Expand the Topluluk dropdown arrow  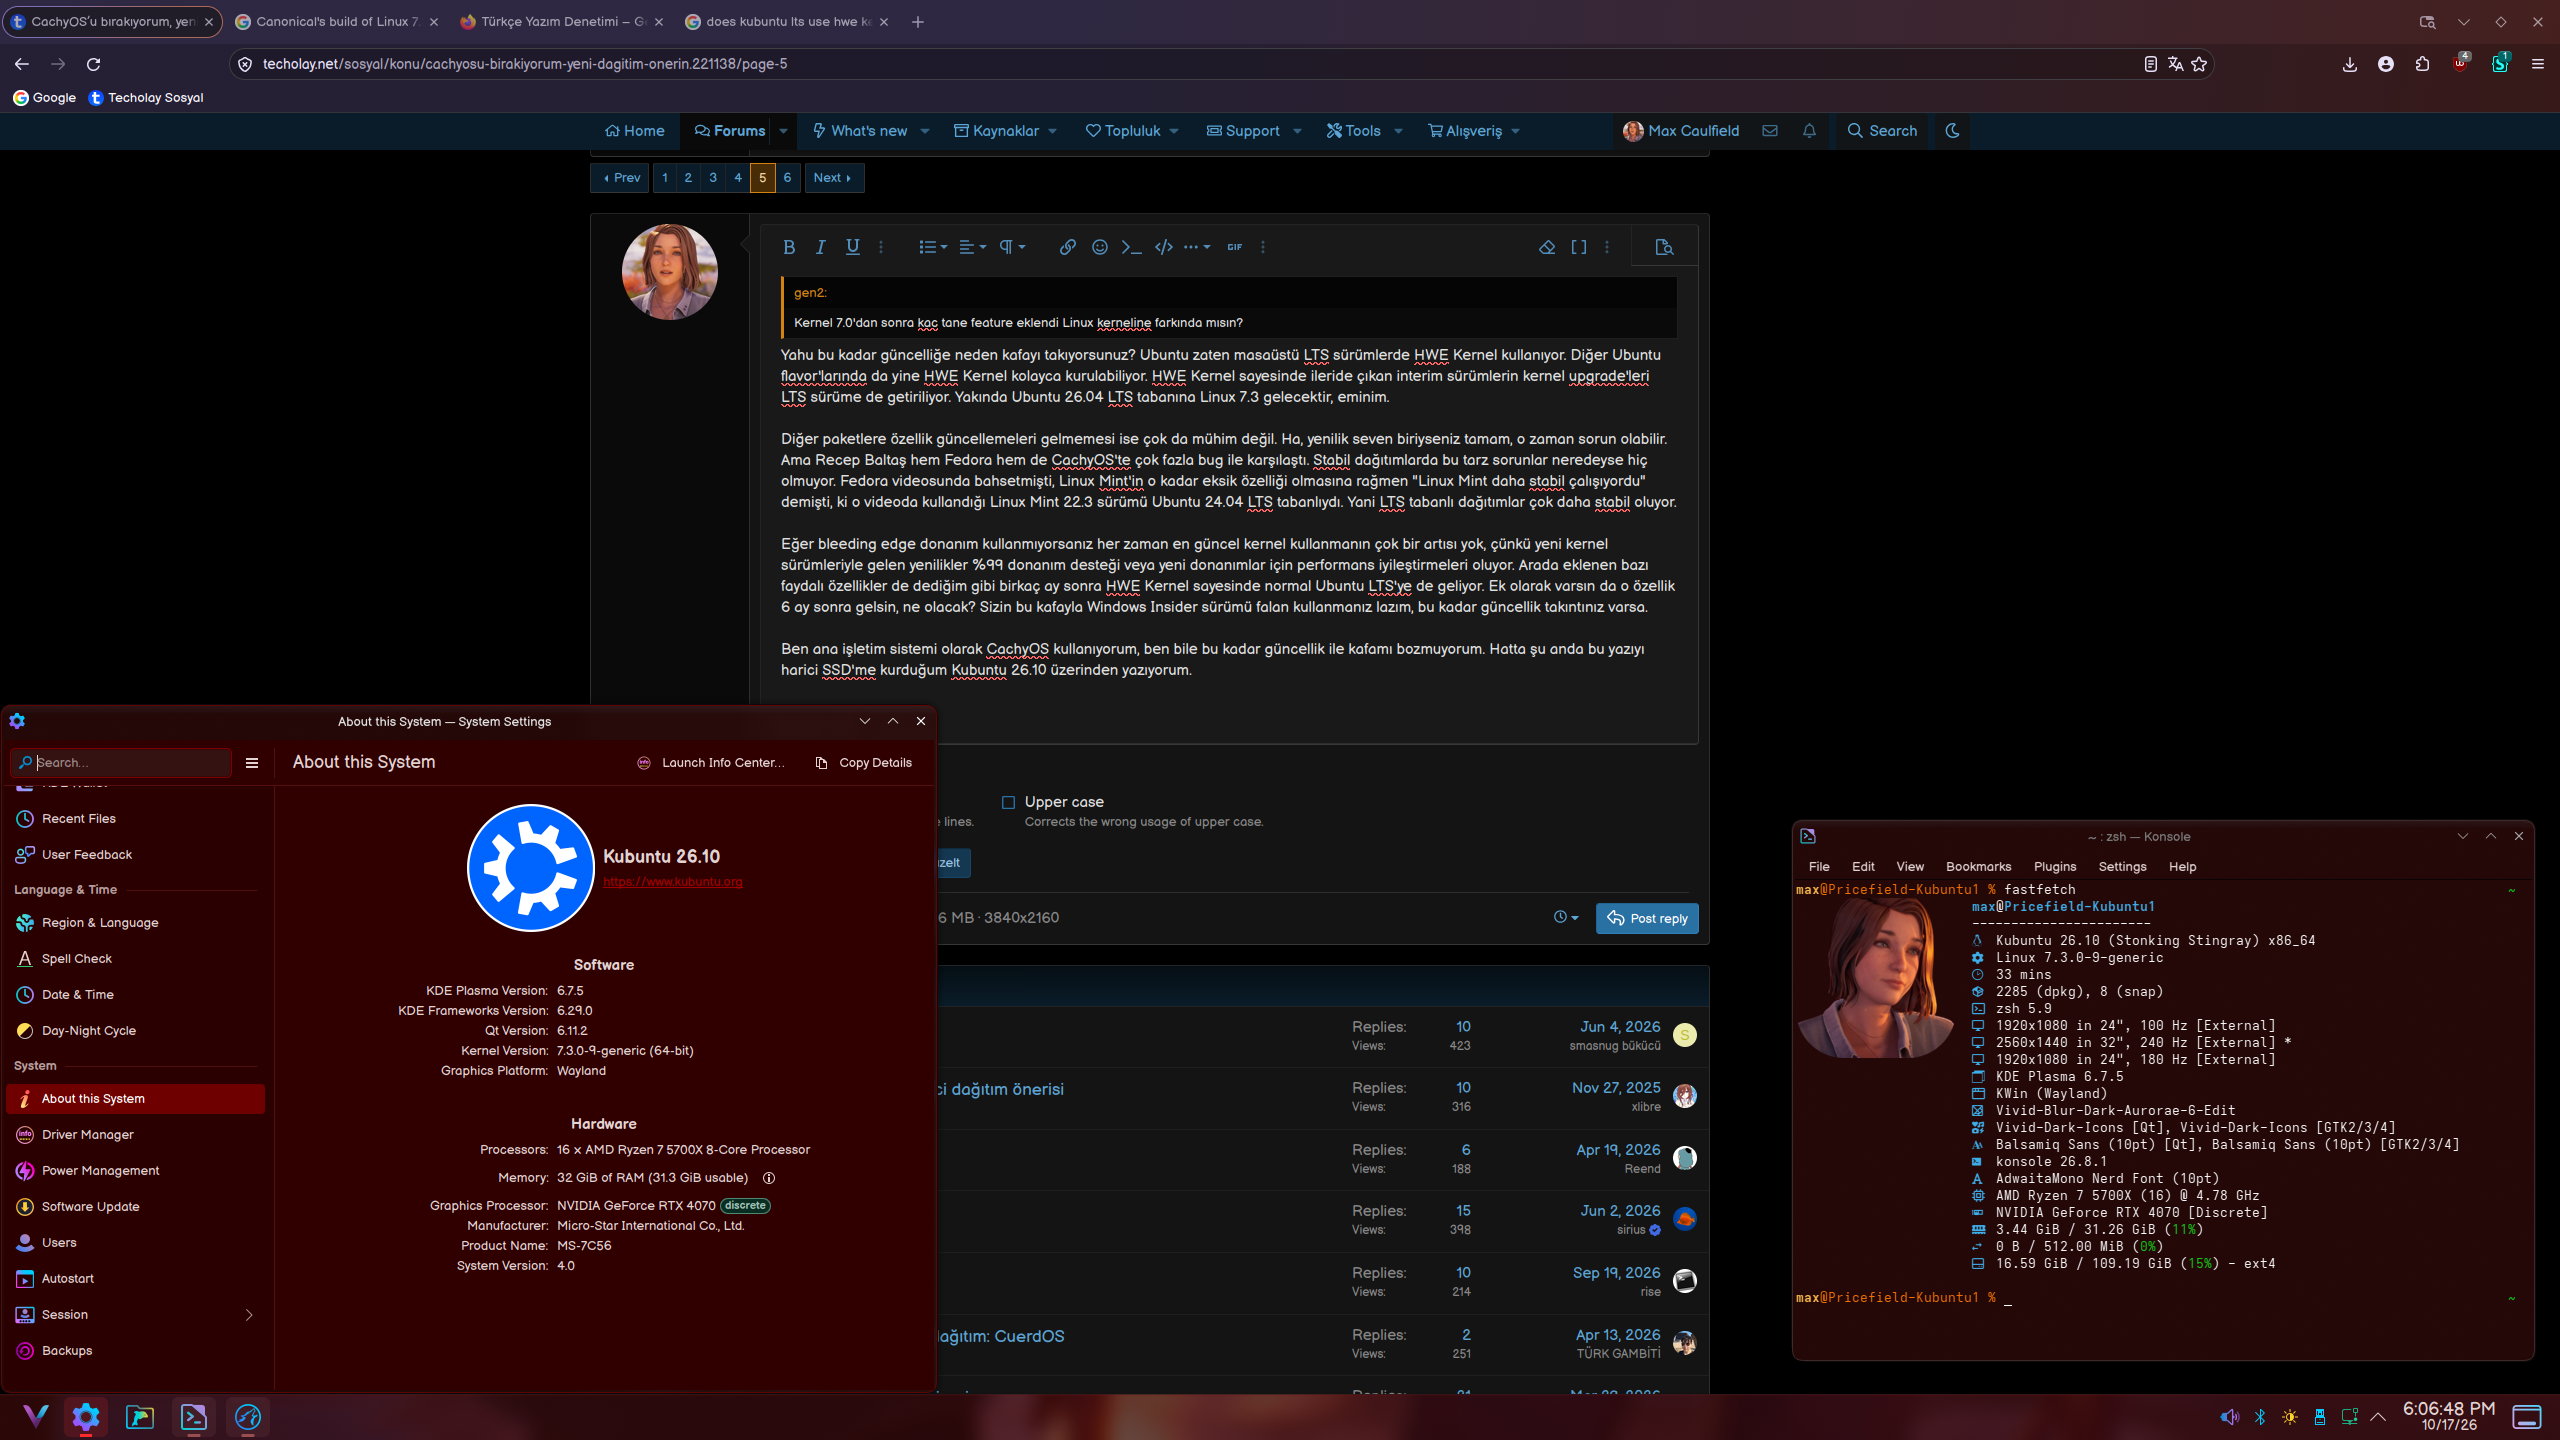[x=1174, y=131]
